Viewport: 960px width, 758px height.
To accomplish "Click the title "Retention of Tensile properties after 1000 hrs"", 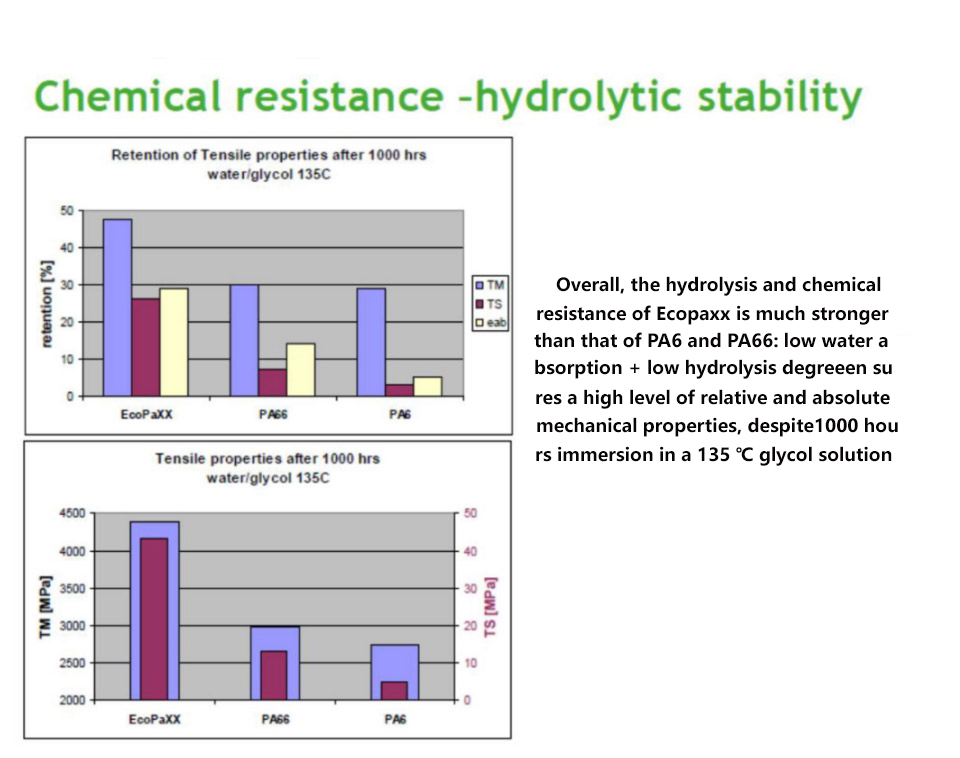I will point(268,155).
